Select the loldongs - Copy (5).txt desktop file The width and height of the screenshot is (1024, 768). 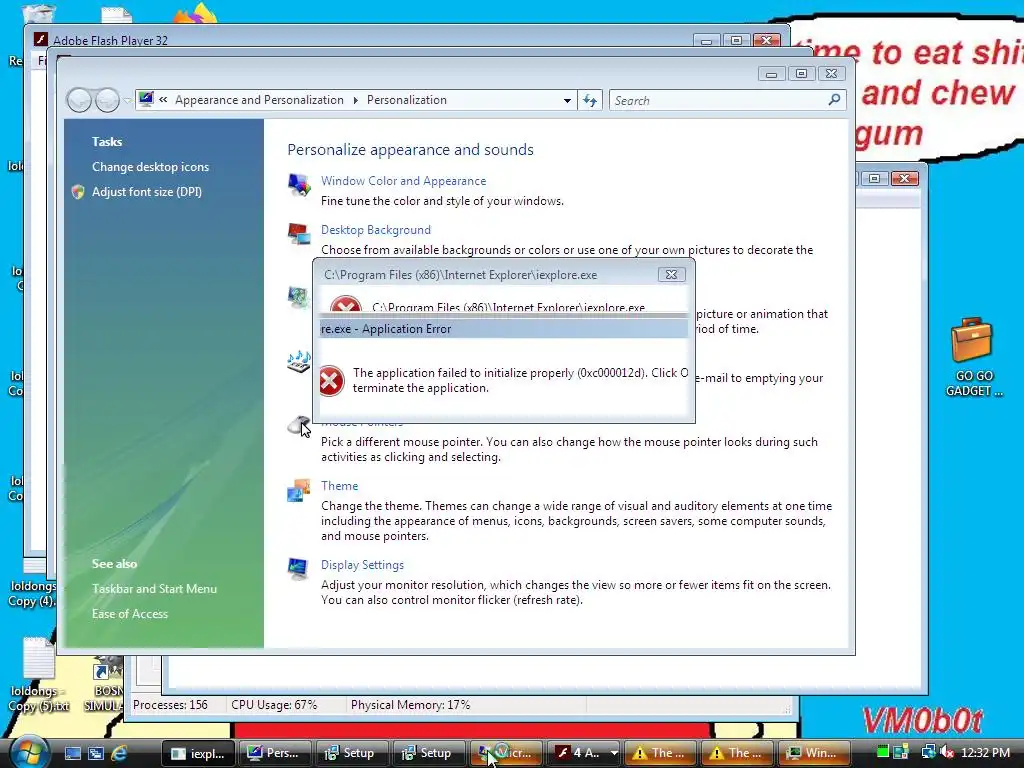click(x=39, y=675)
